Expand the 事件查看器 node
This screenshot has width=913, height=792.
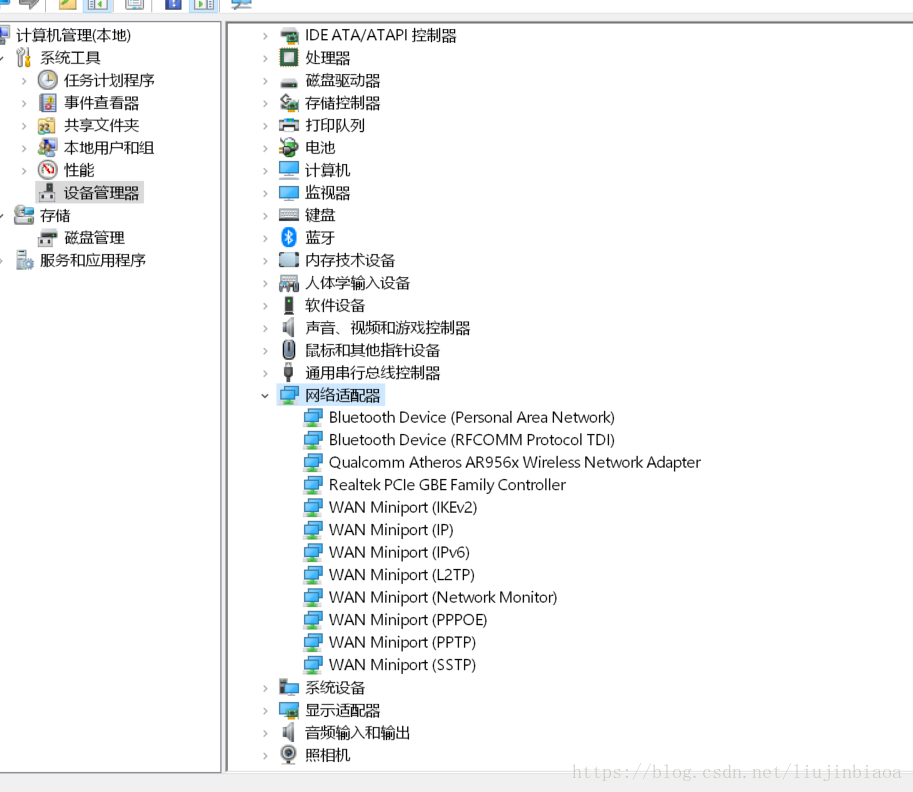24,104
